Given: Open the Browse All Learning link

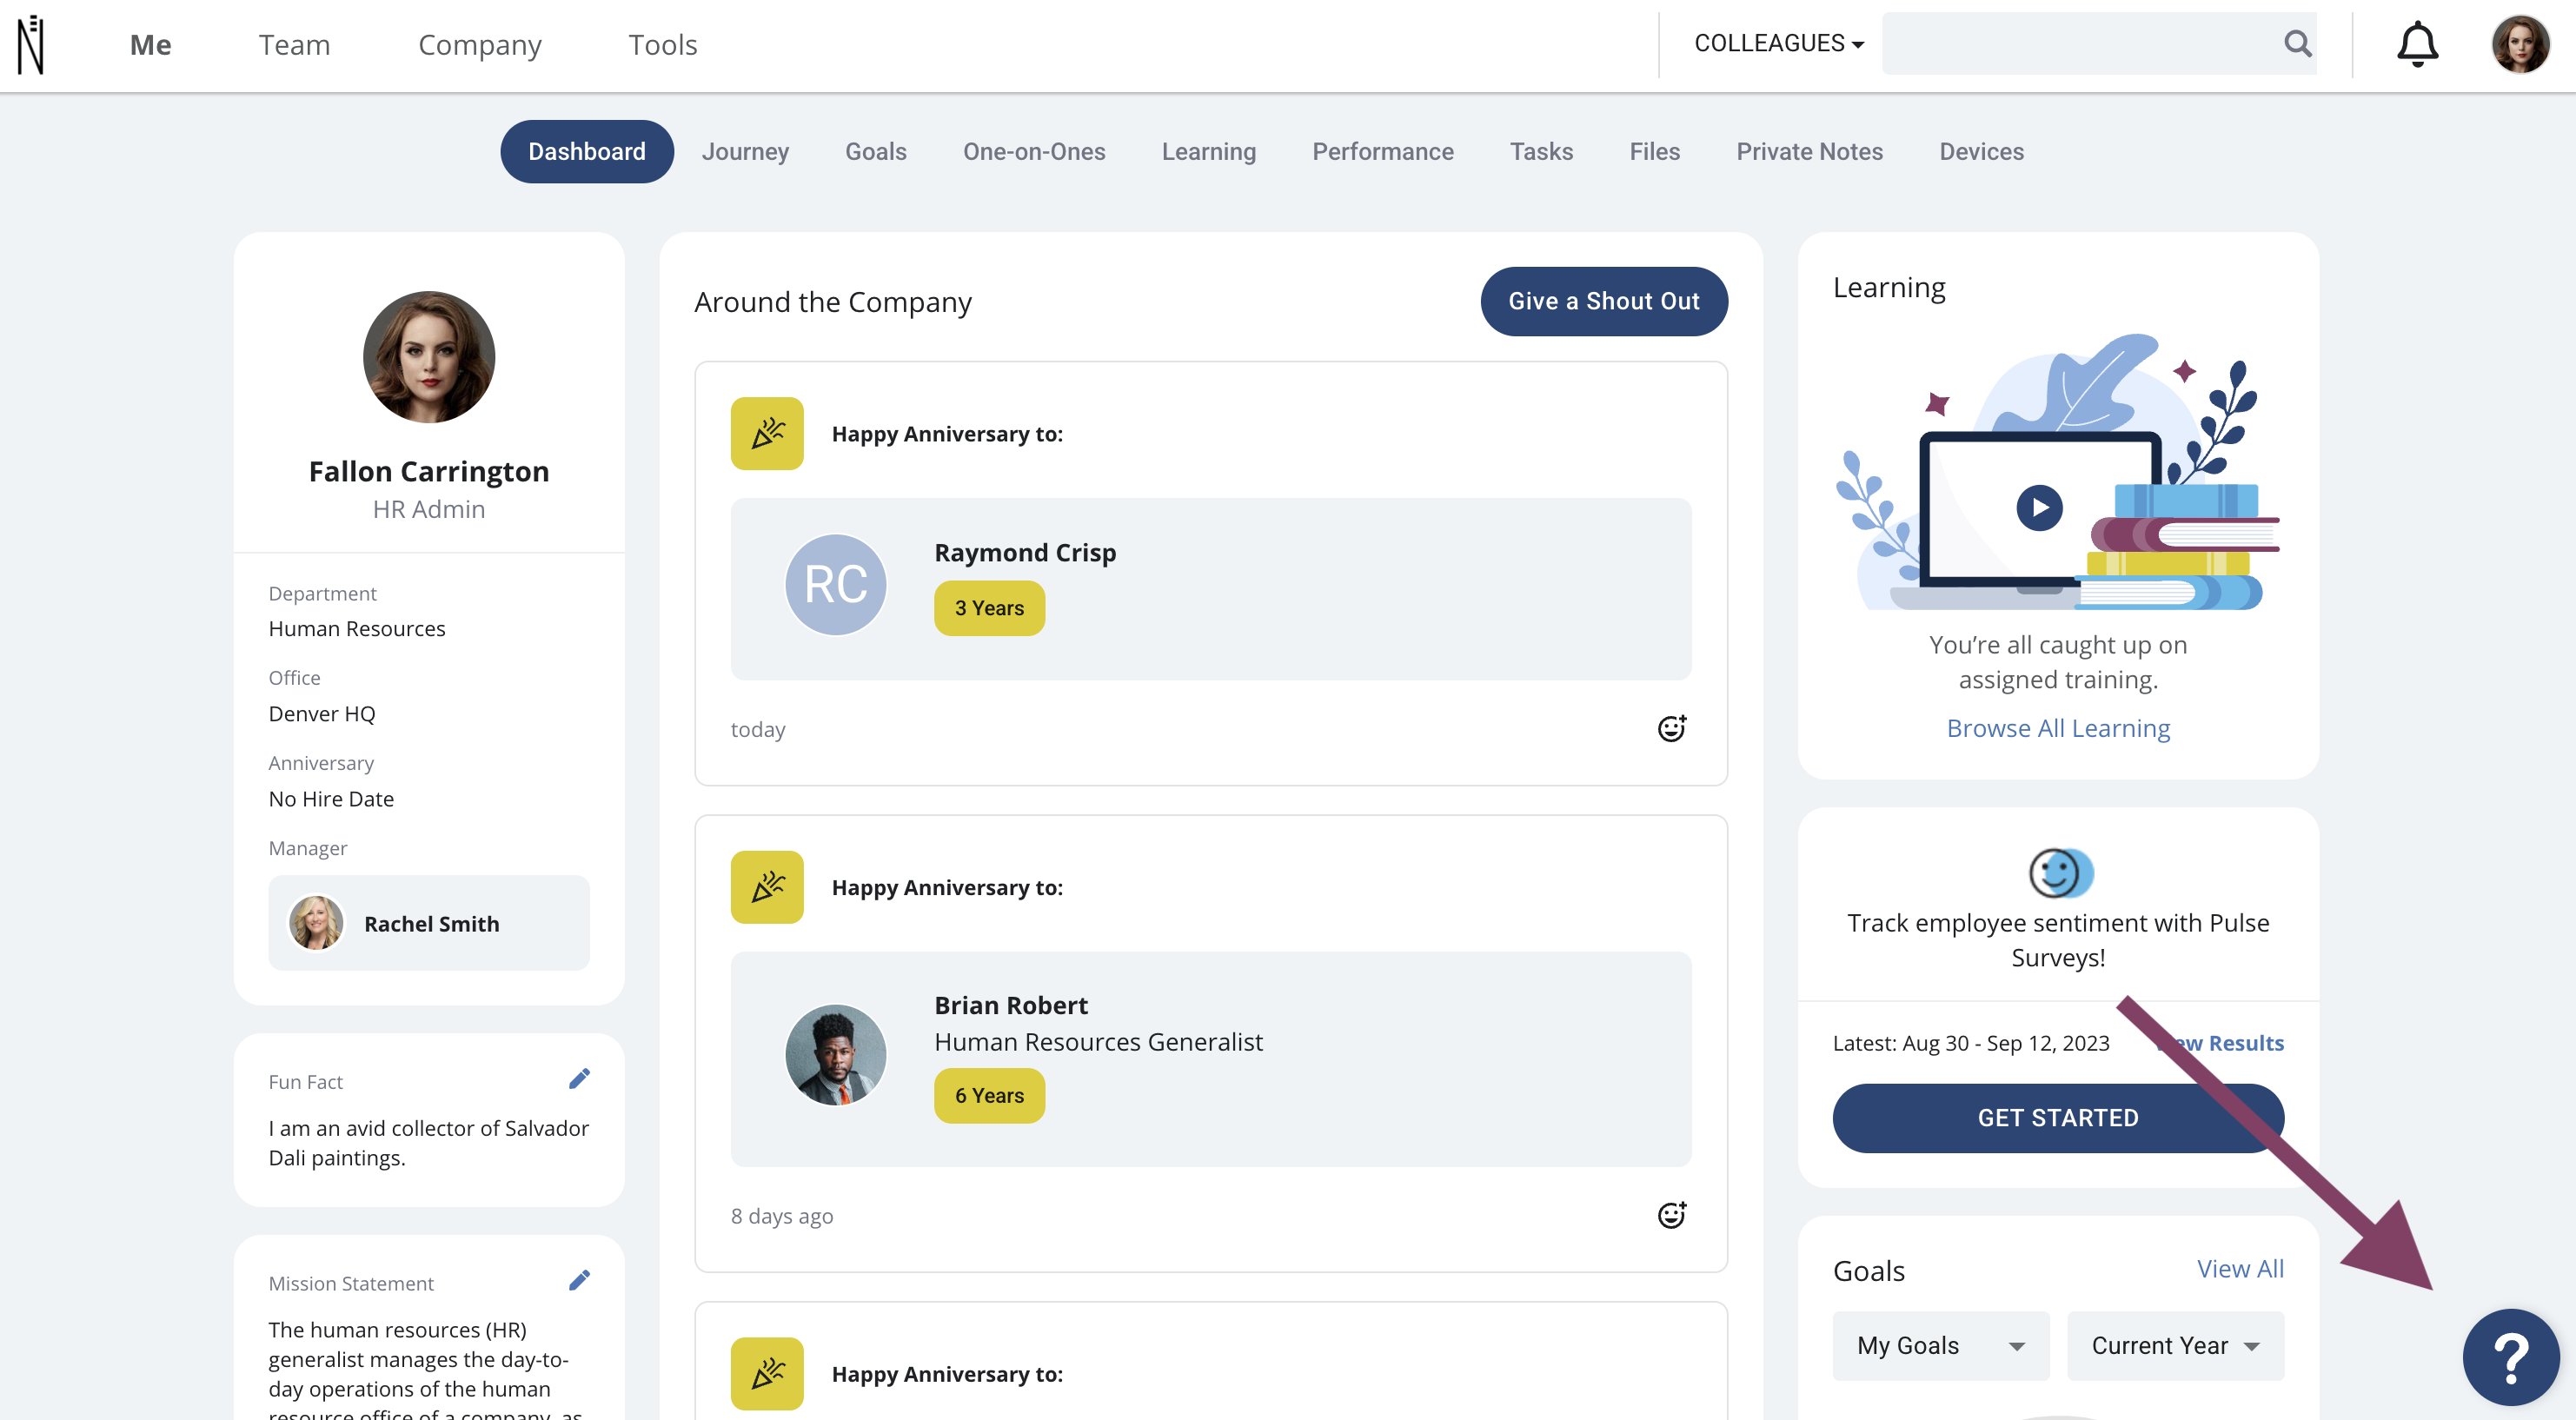Looking at the screenshot, I should 2058,728.
